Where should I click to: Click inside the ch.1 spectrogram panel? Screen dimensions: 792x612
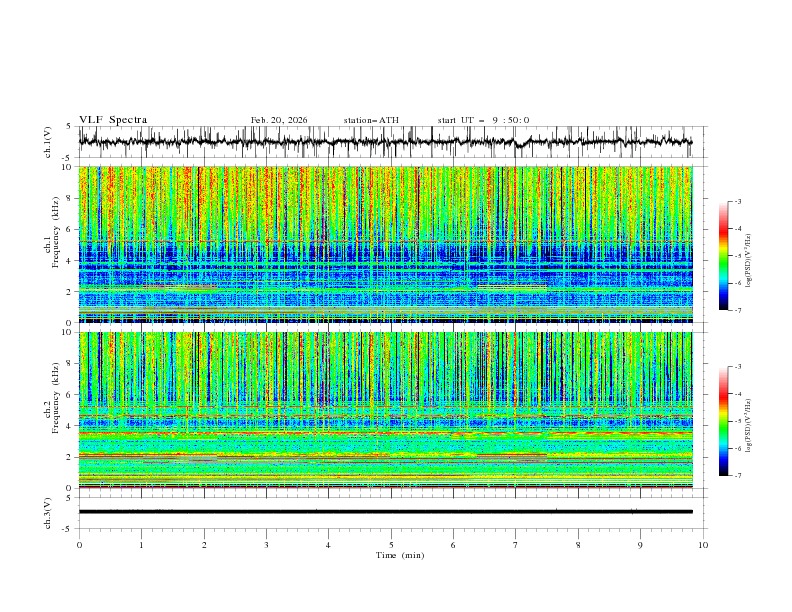(386, 244)
